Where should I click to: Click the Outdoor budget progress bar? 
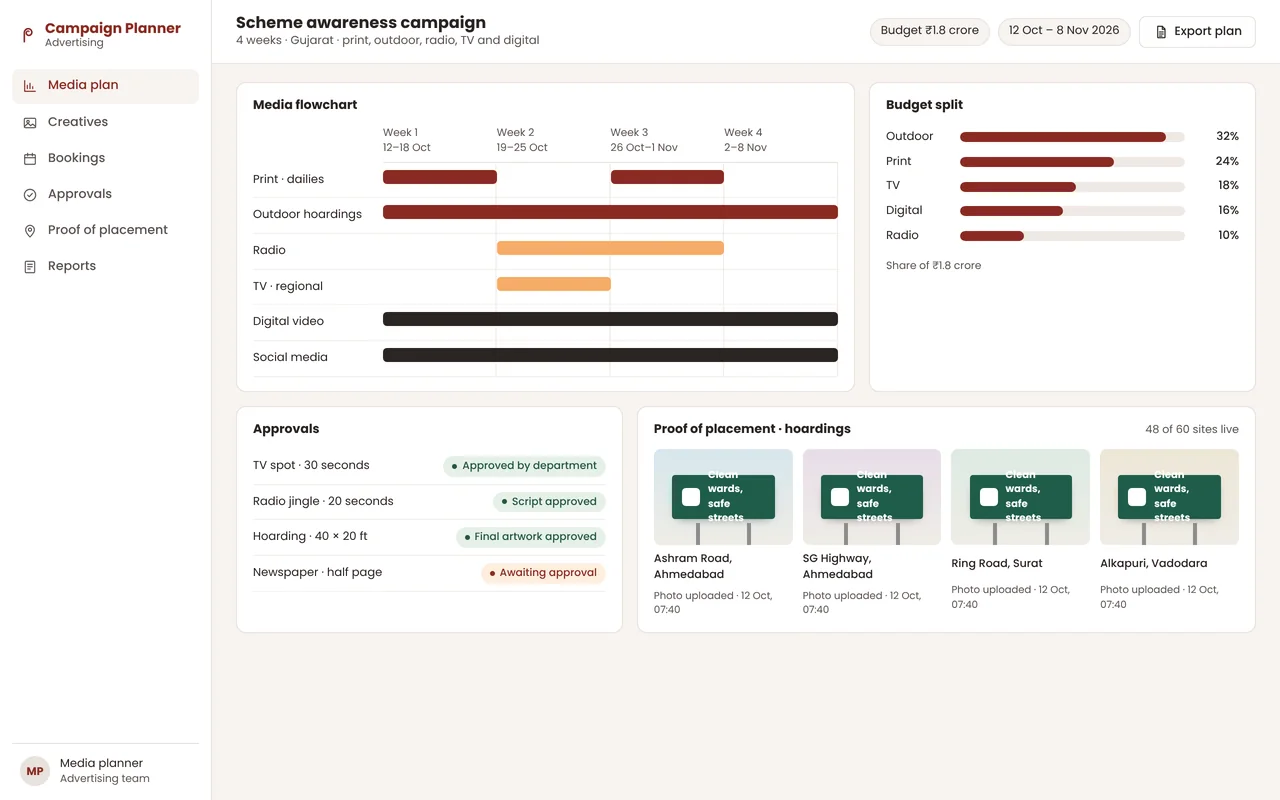pyautogui.click(x=1072, y=137)
